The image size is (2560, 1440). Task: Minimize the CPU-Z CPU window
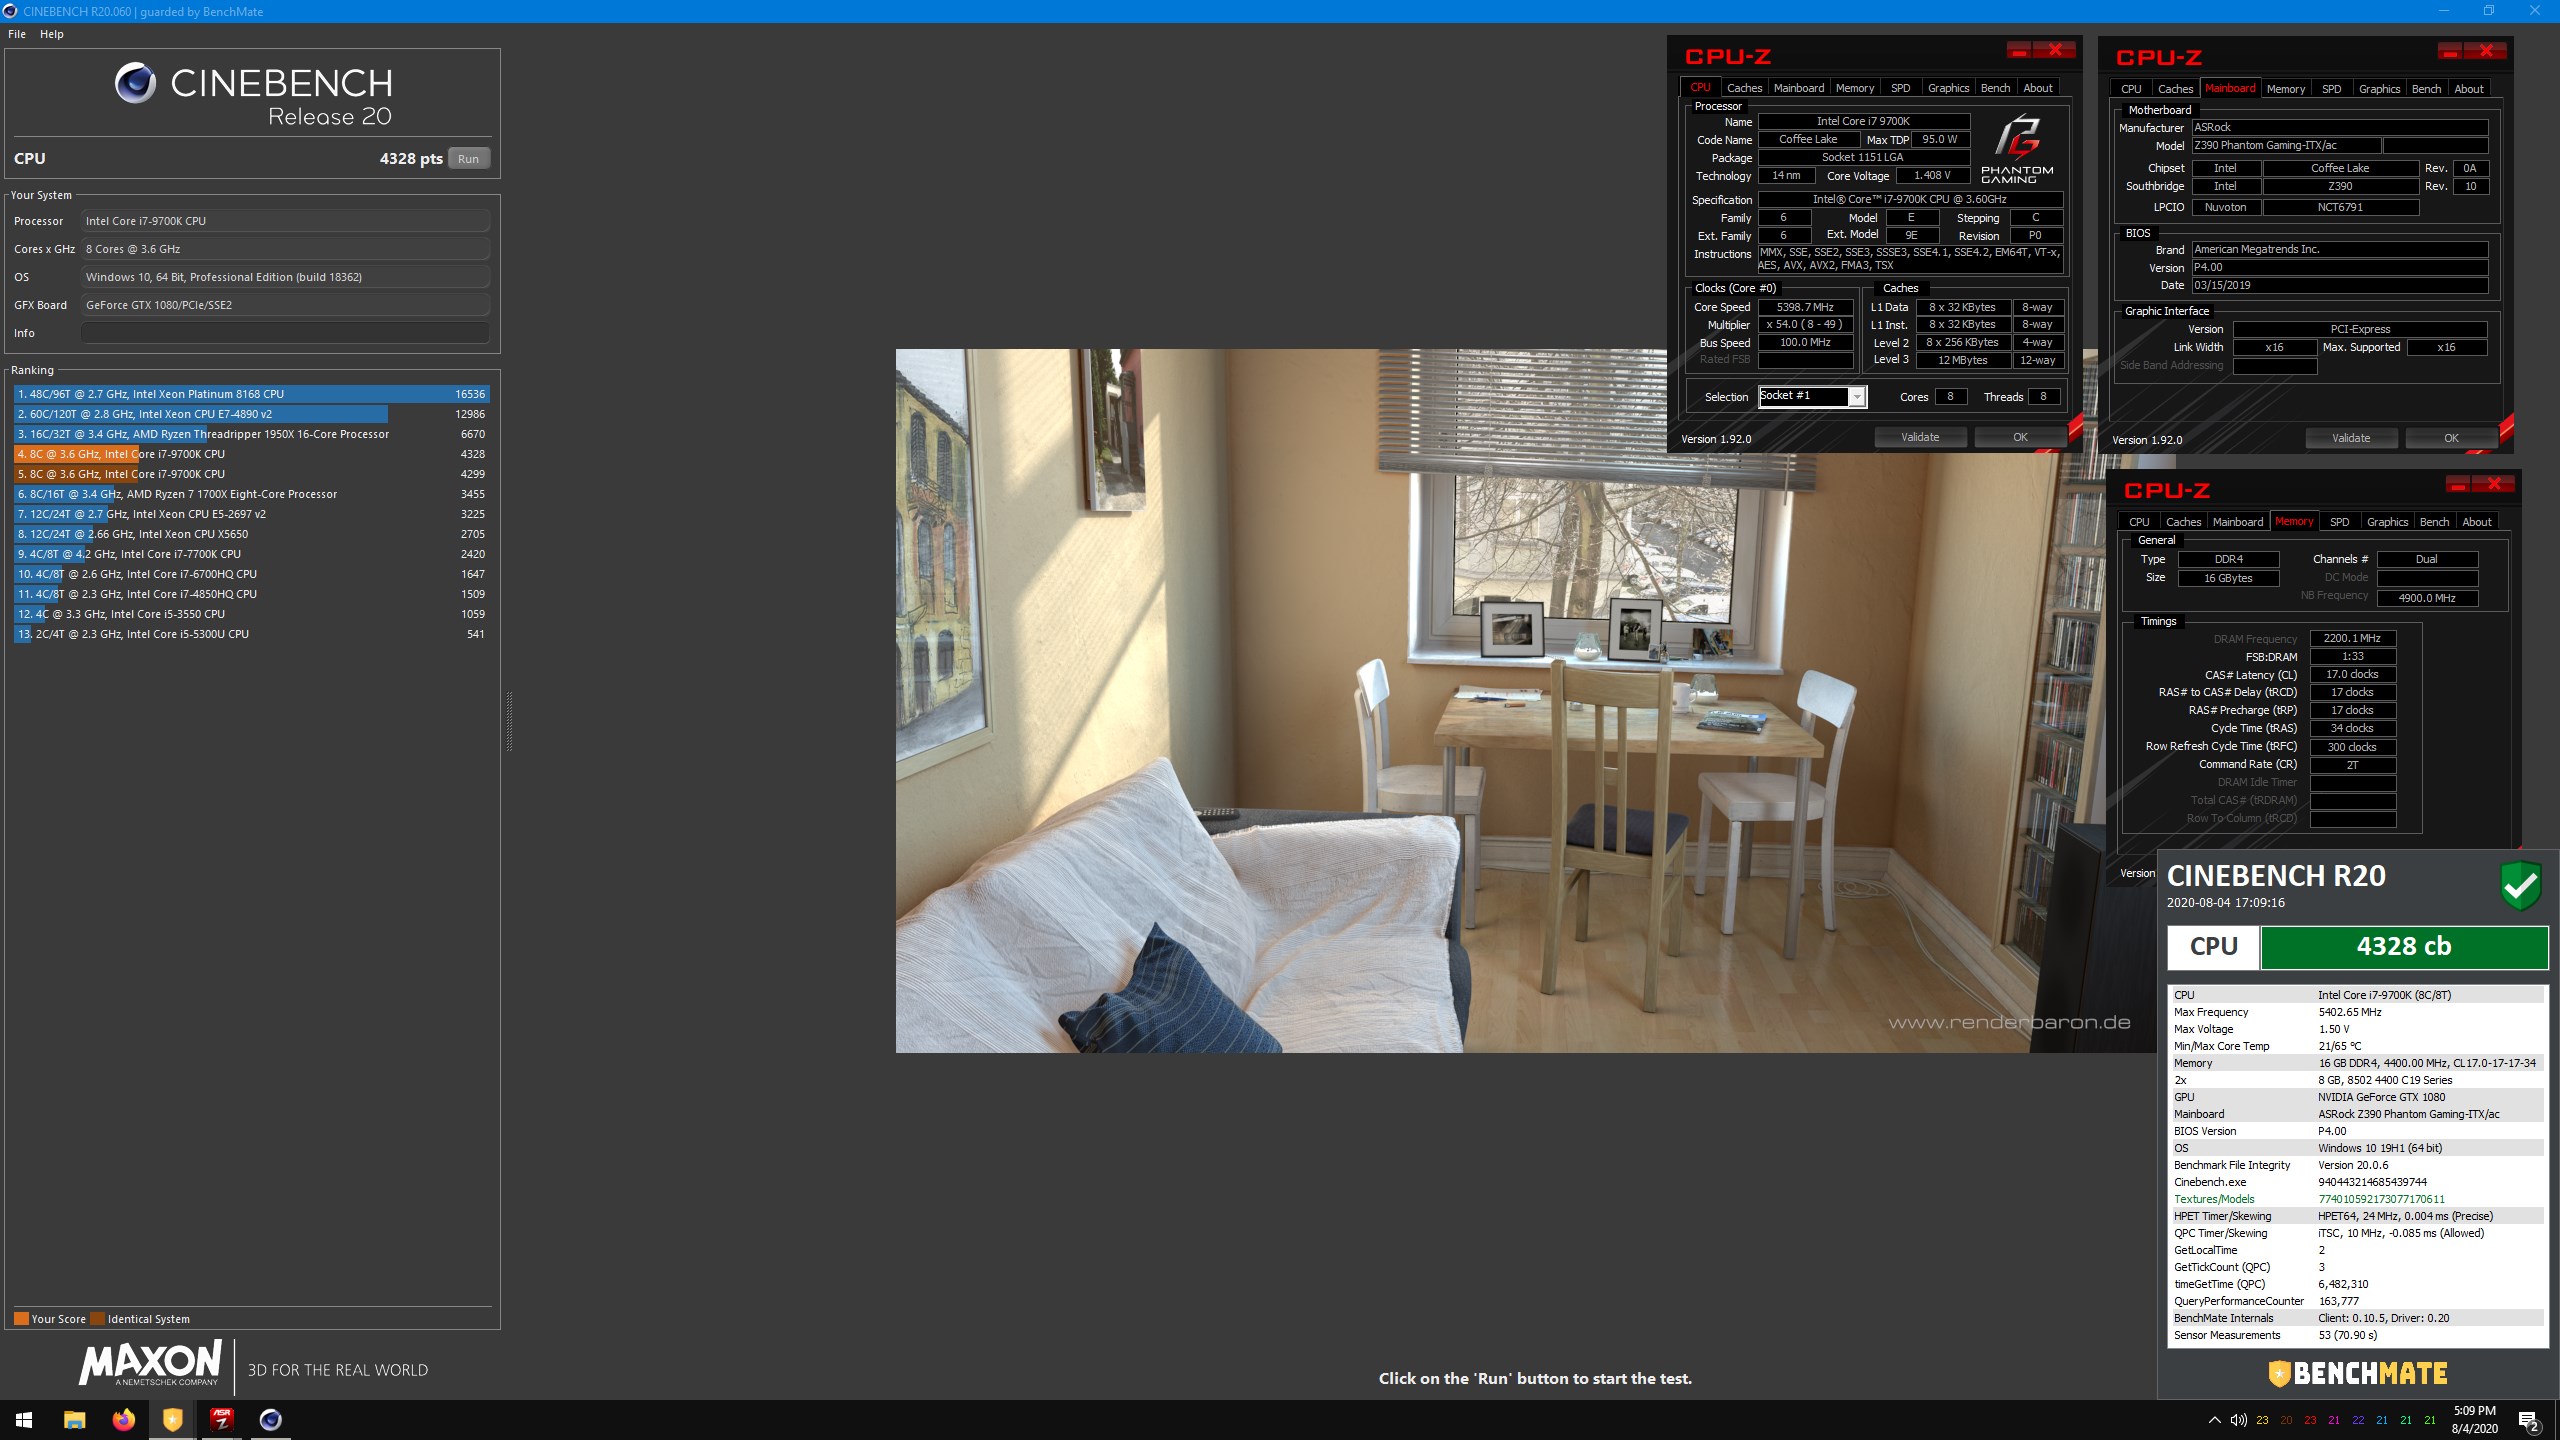(x=2019, y=50)
